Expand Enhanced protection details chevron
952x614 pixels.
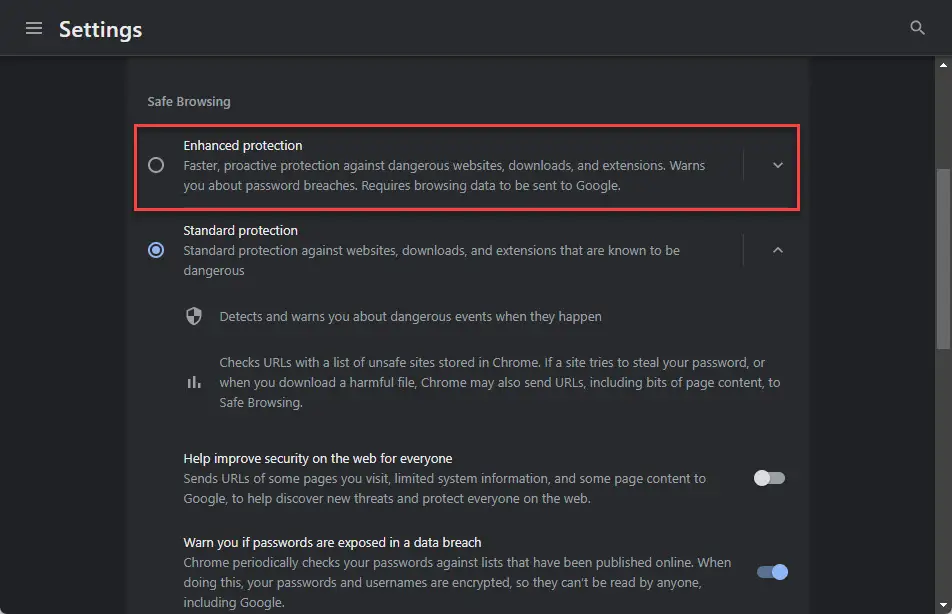tap(778, 165)
